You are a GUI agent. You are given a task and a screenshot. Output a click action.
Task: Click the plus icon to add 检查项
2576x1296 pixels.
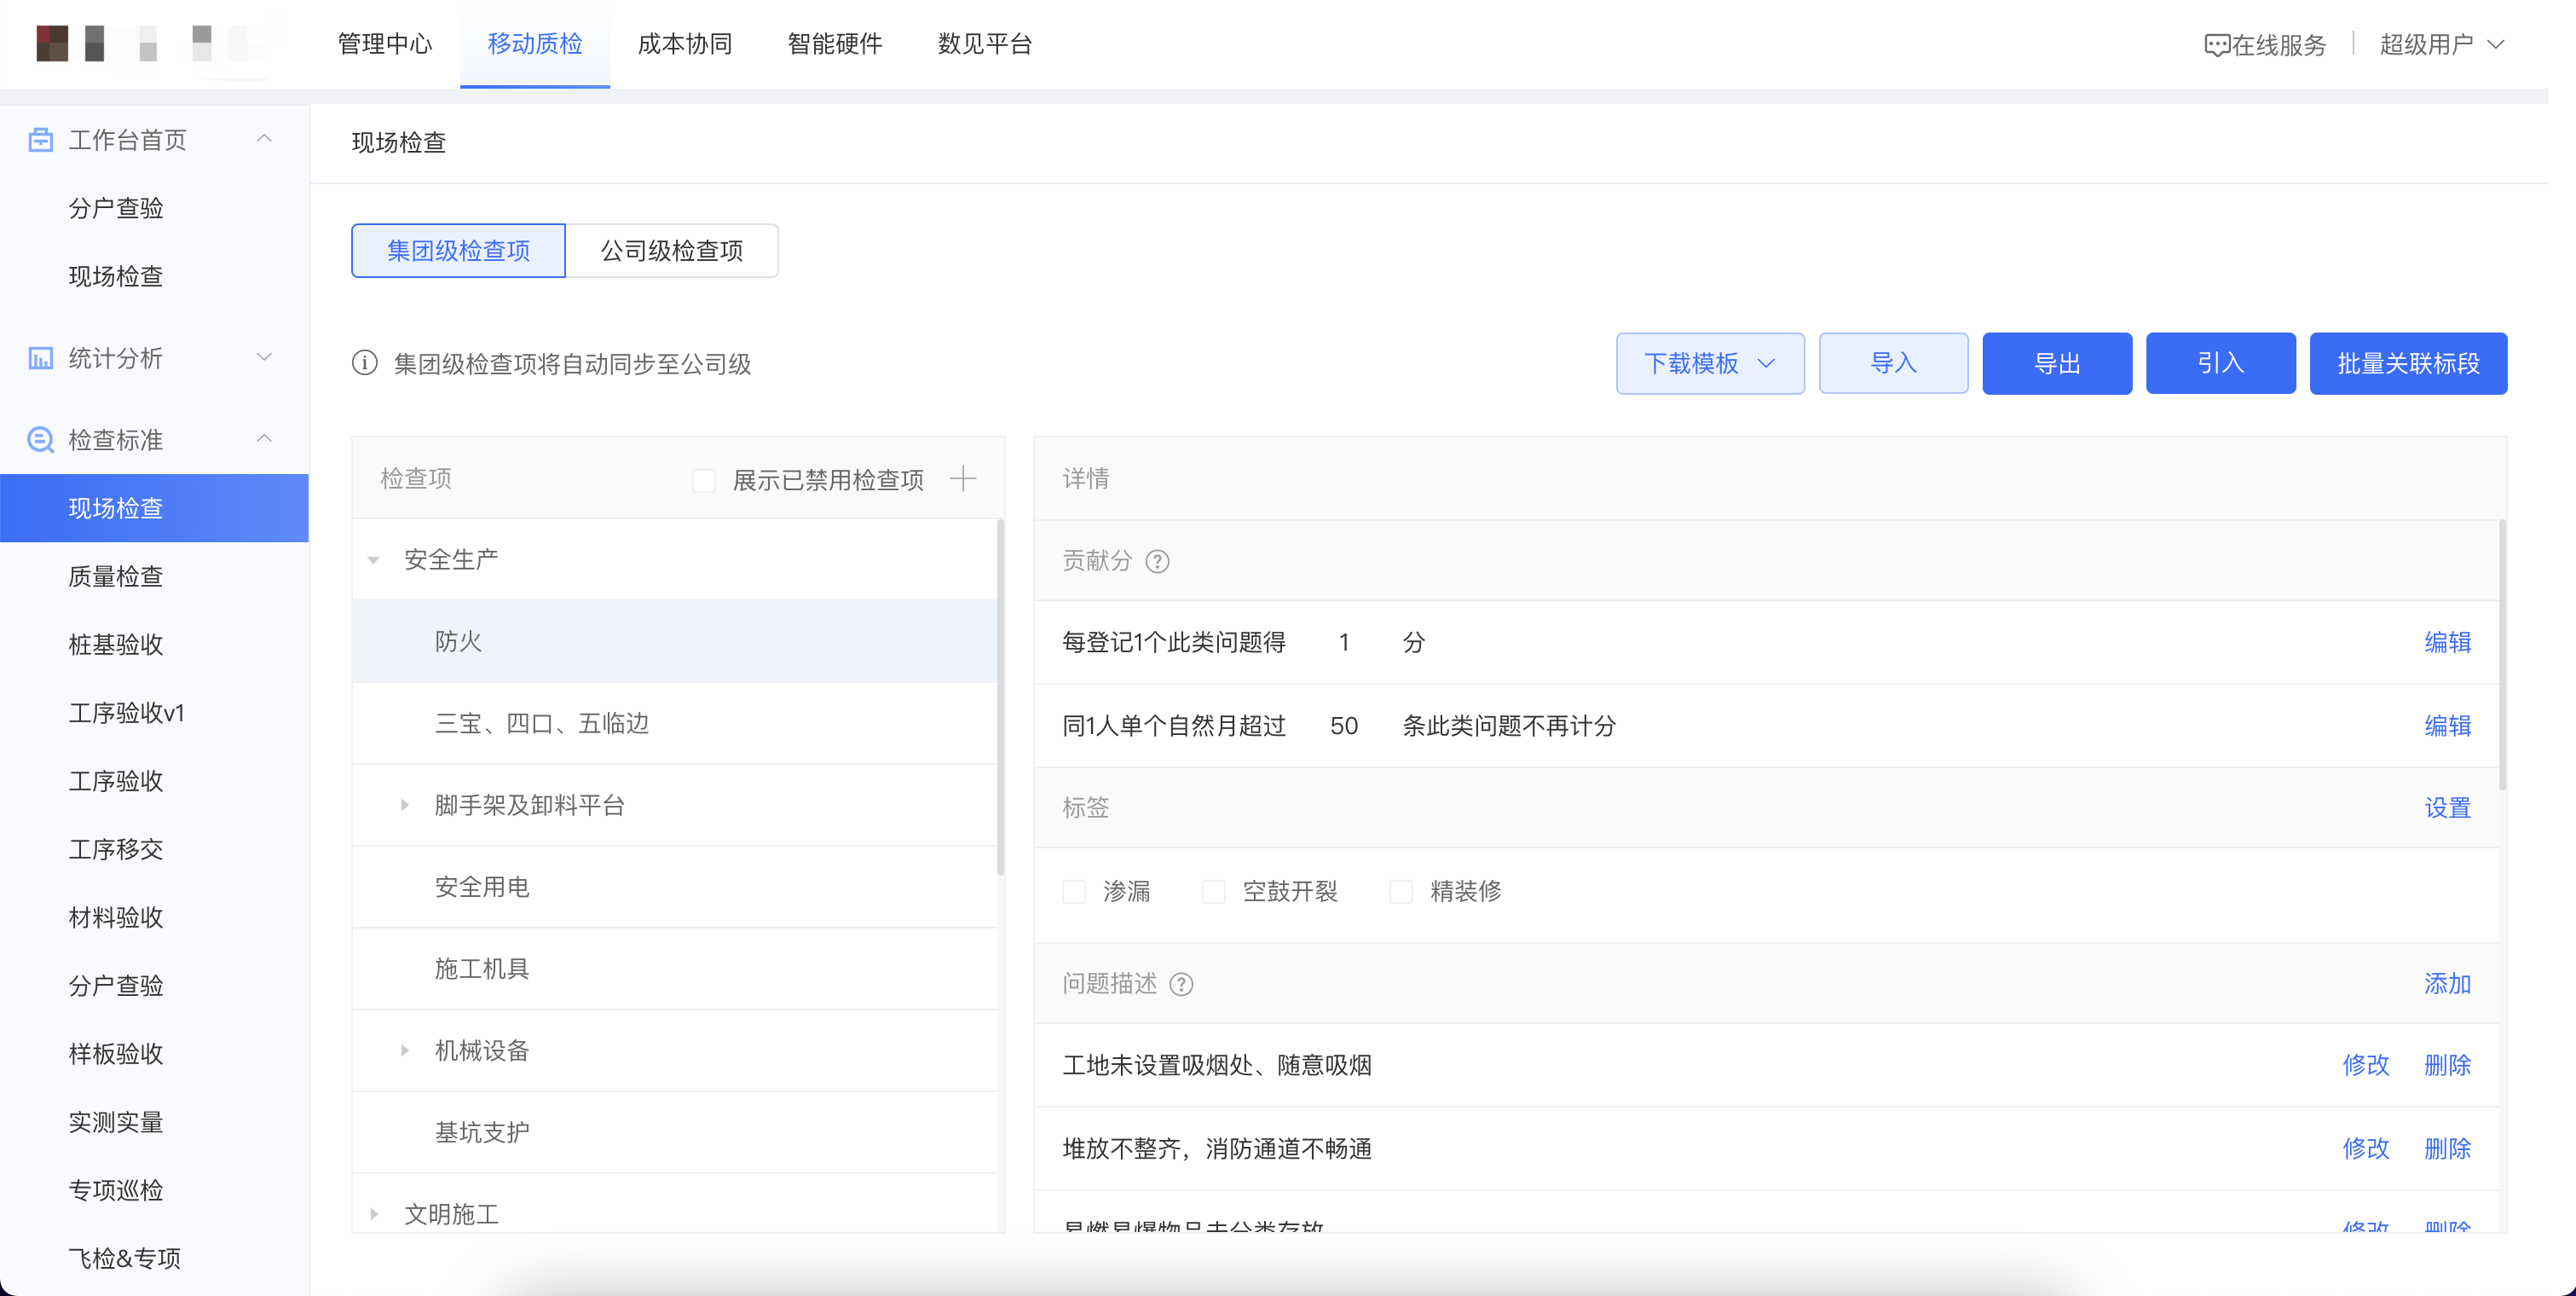963,479
